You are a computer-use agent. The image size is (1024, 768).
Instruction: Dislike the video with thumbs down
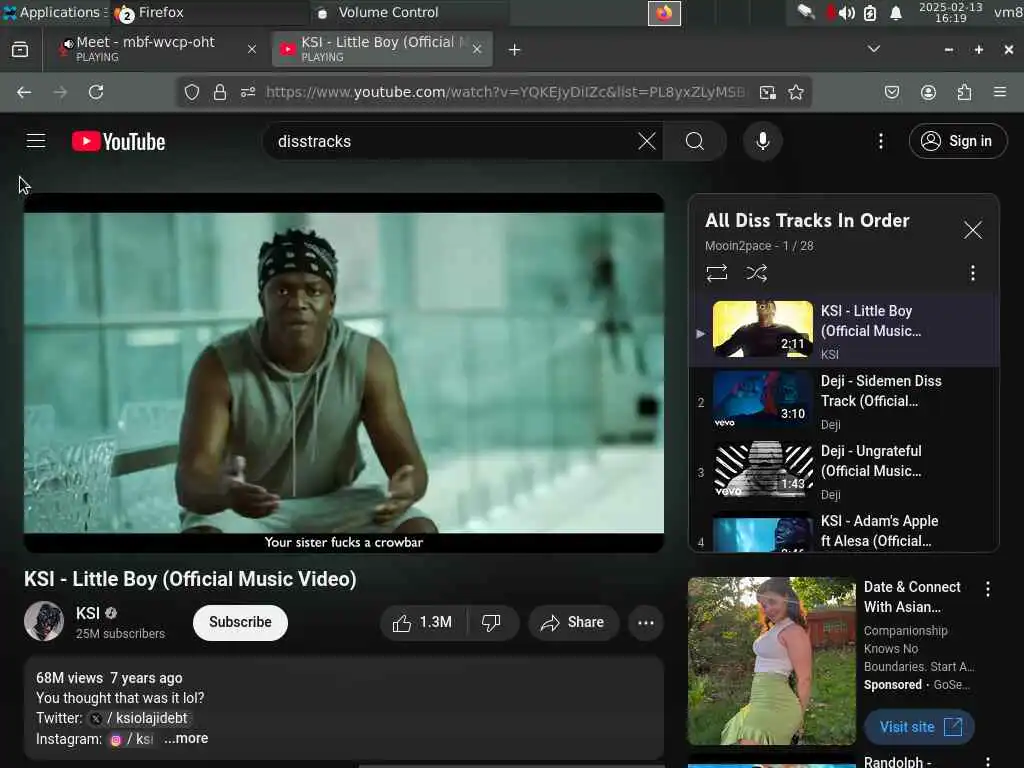[x=492, y=622]
